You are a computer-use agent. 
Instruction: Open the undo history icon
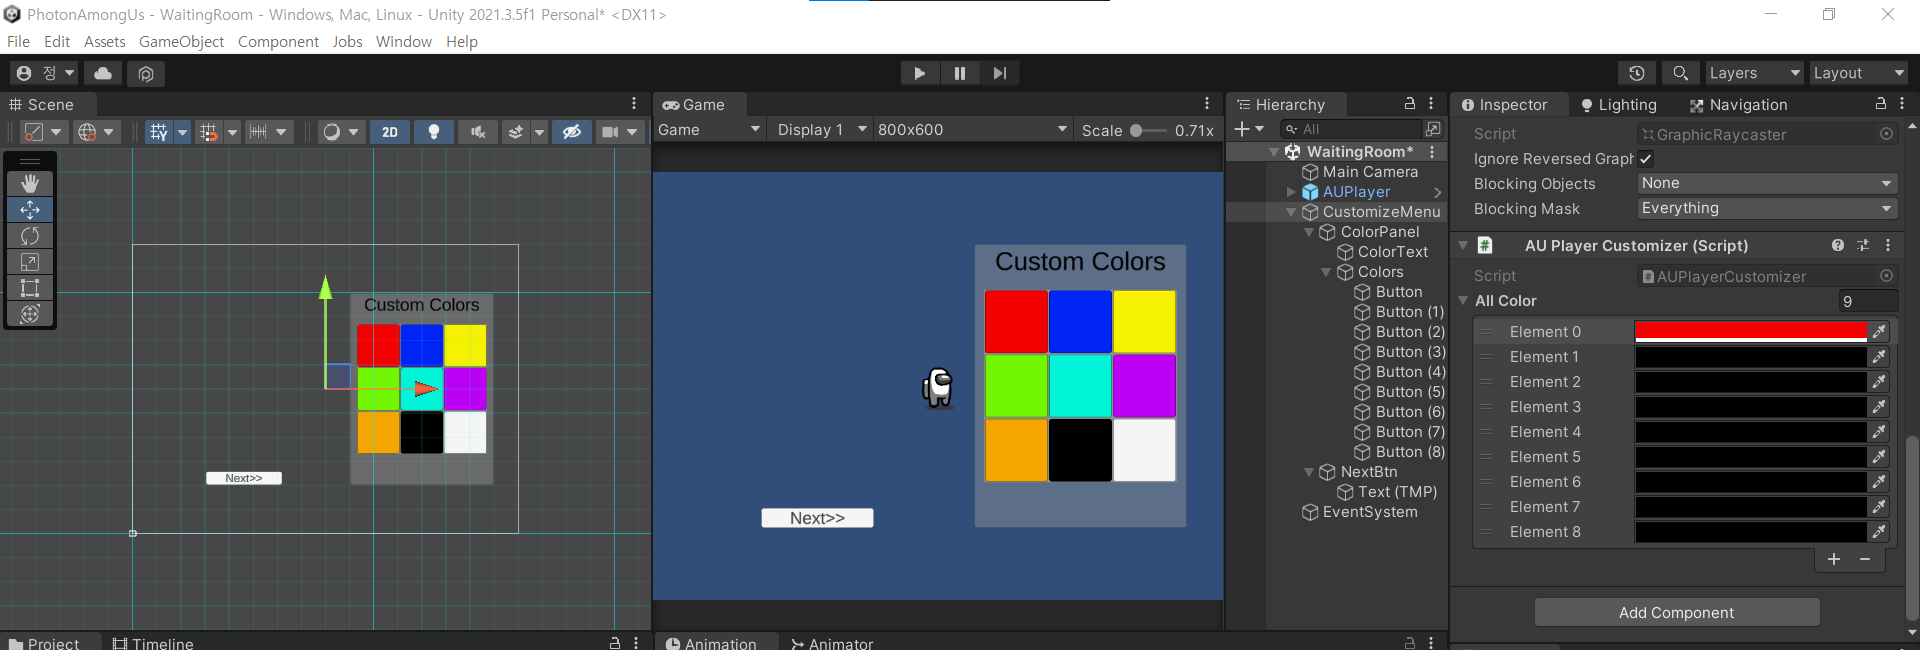click(1637, 73)
